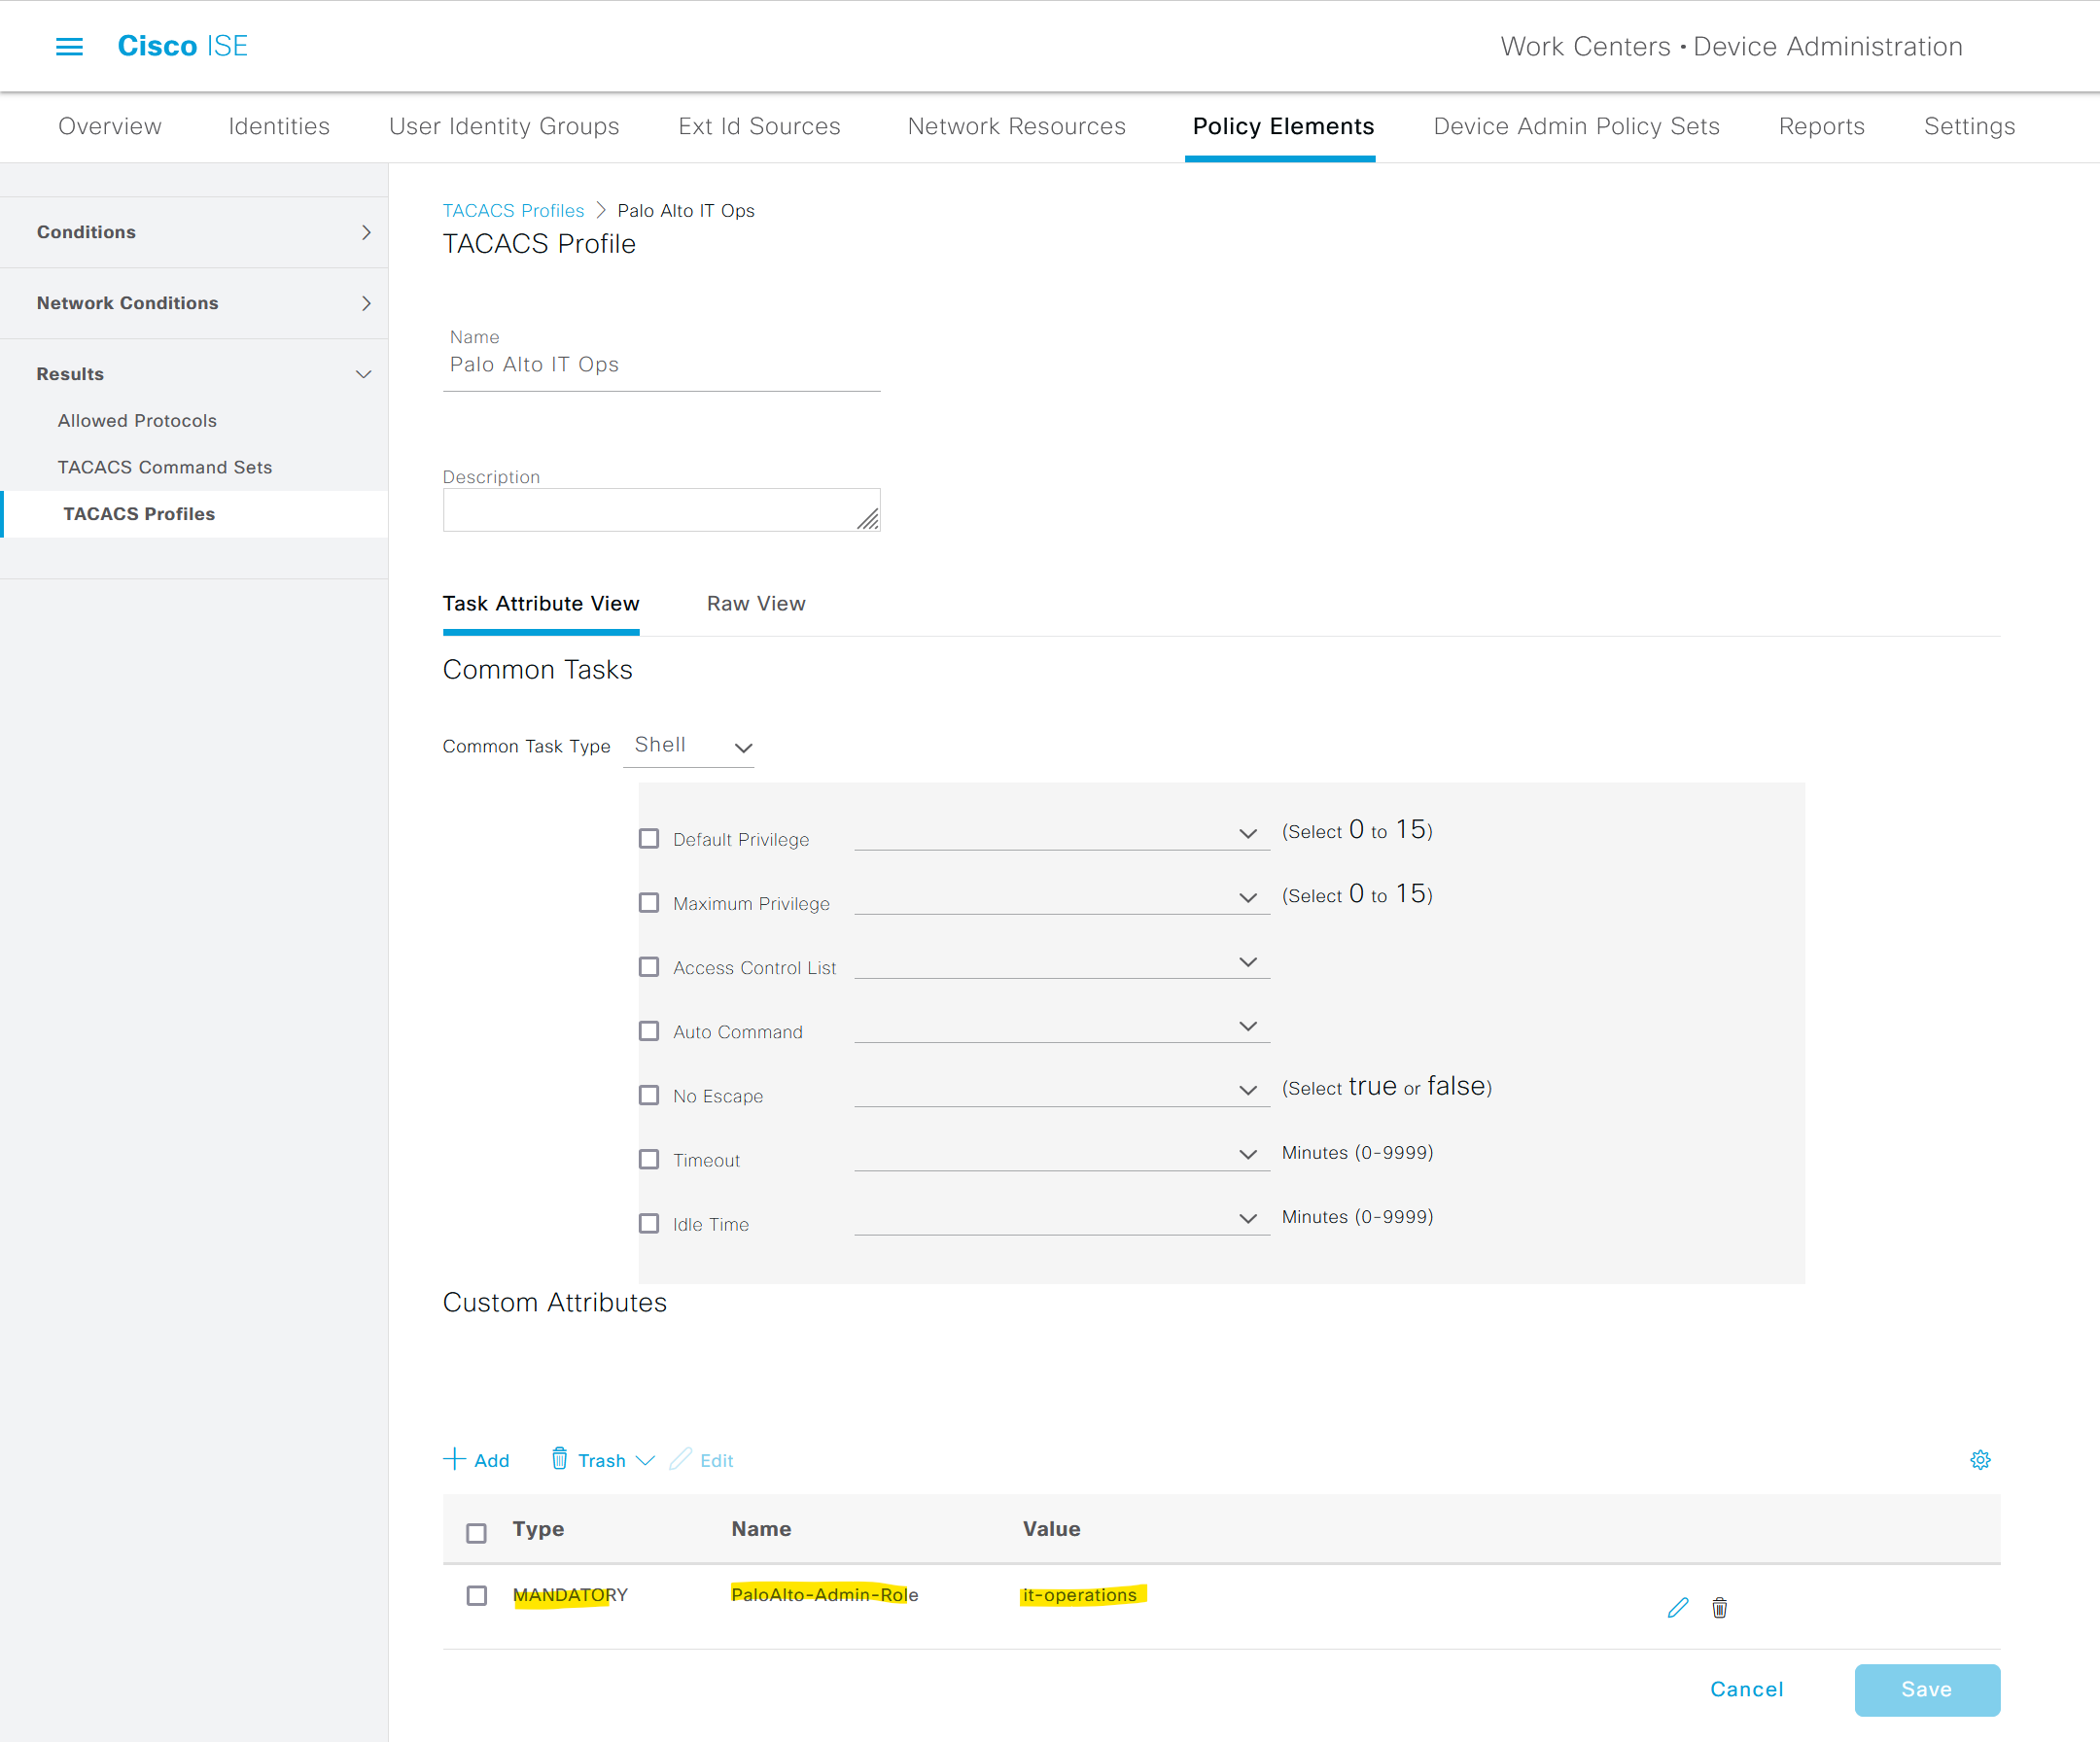The image size is (2100, 1742).
Task: Click the Name column header in table
Action: point(761,1528)
